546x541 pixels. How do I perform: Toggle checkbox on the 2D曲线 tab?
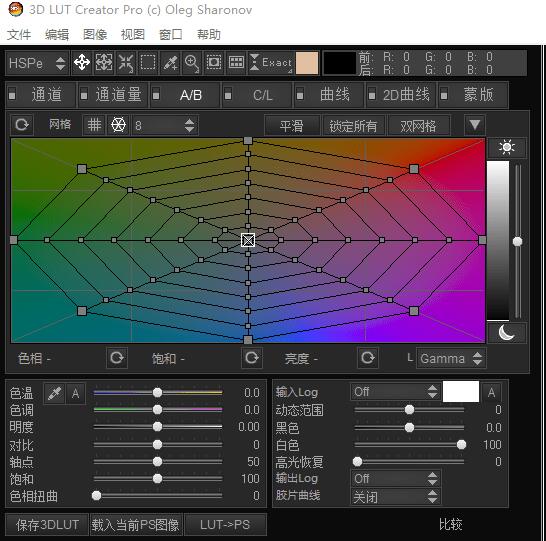(372, 95)
